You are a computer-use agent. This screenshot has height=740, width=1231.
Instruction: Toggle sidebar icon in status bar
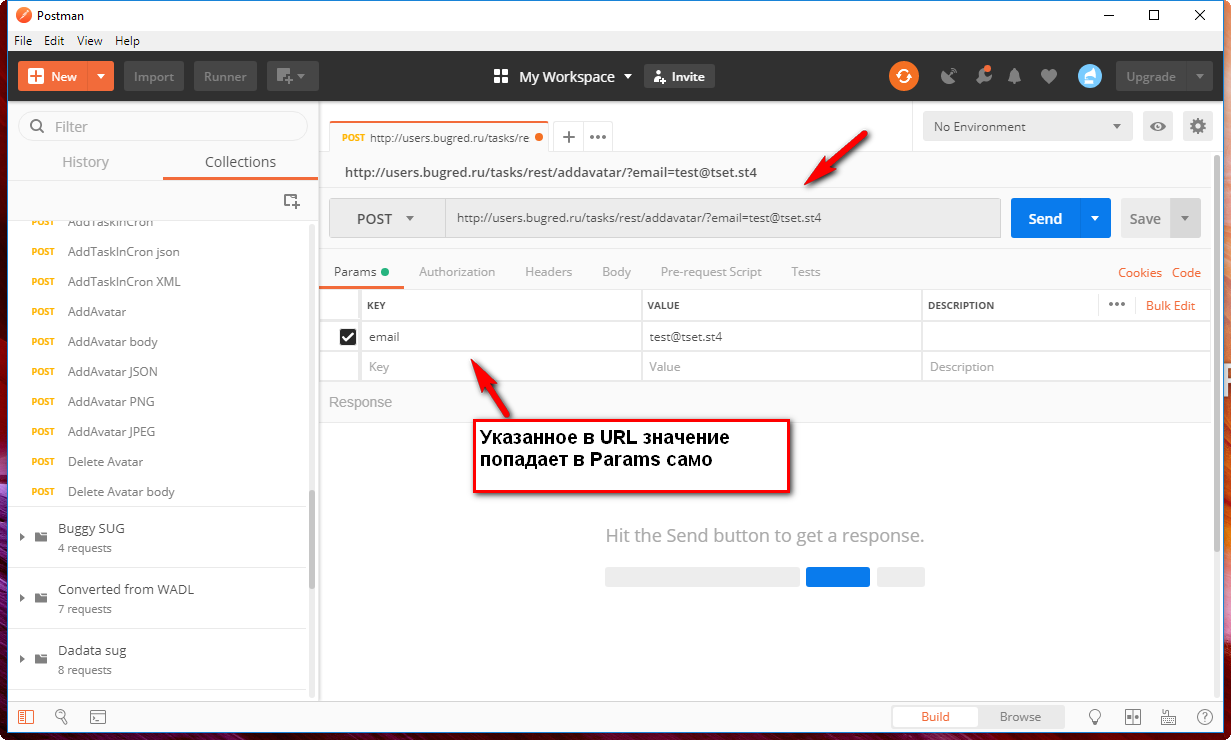[26, 716]
